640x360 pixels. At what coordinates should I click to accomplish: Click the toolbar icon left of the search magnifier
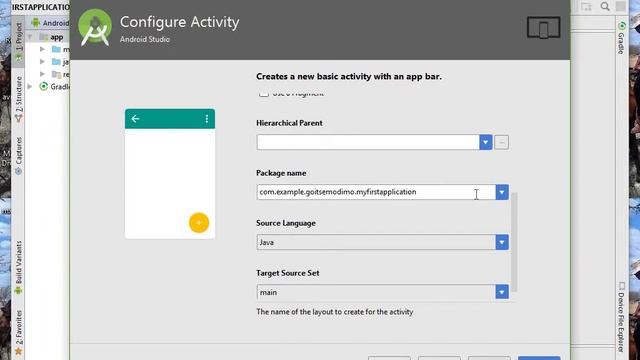[586, 7]
